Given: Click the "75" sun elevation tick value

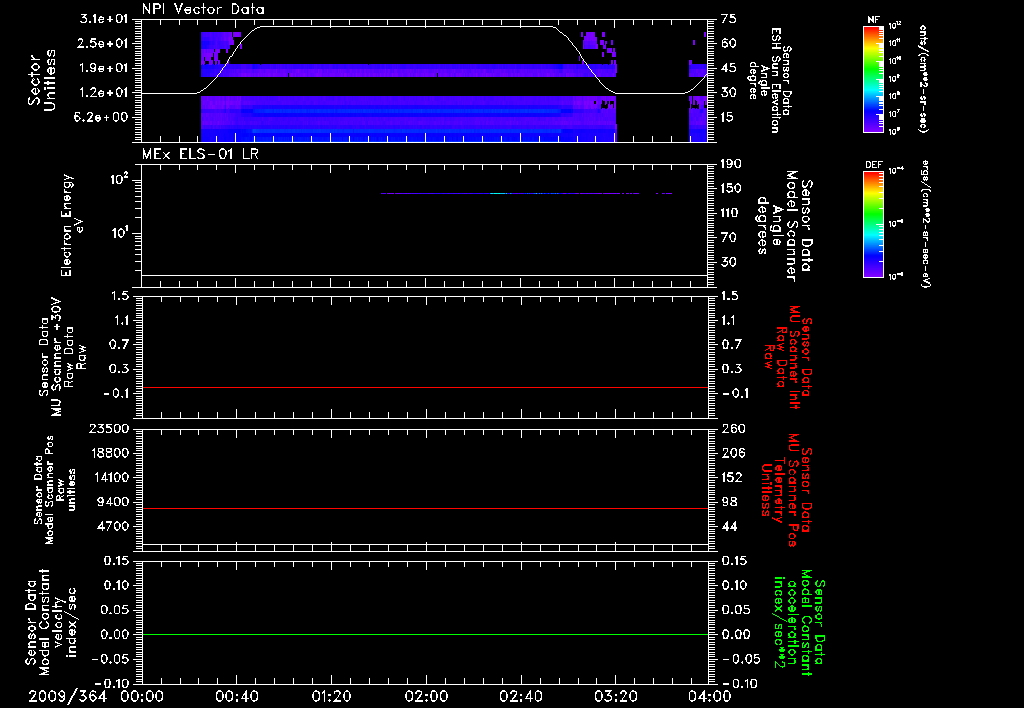Looking at the screenshot, I should point(729,19).
